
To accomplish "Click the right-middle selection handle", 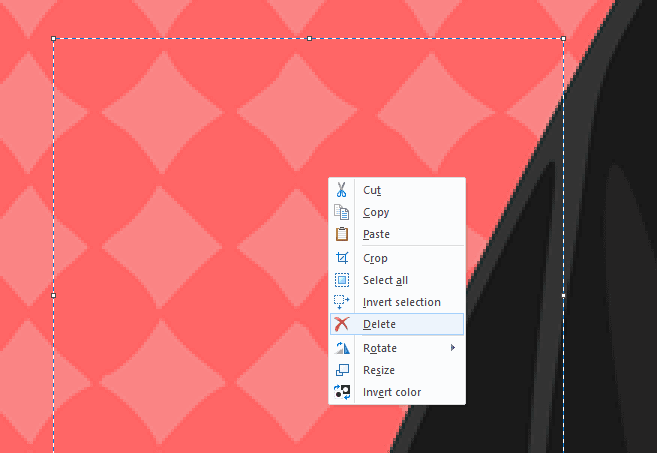I will (564, 295).
